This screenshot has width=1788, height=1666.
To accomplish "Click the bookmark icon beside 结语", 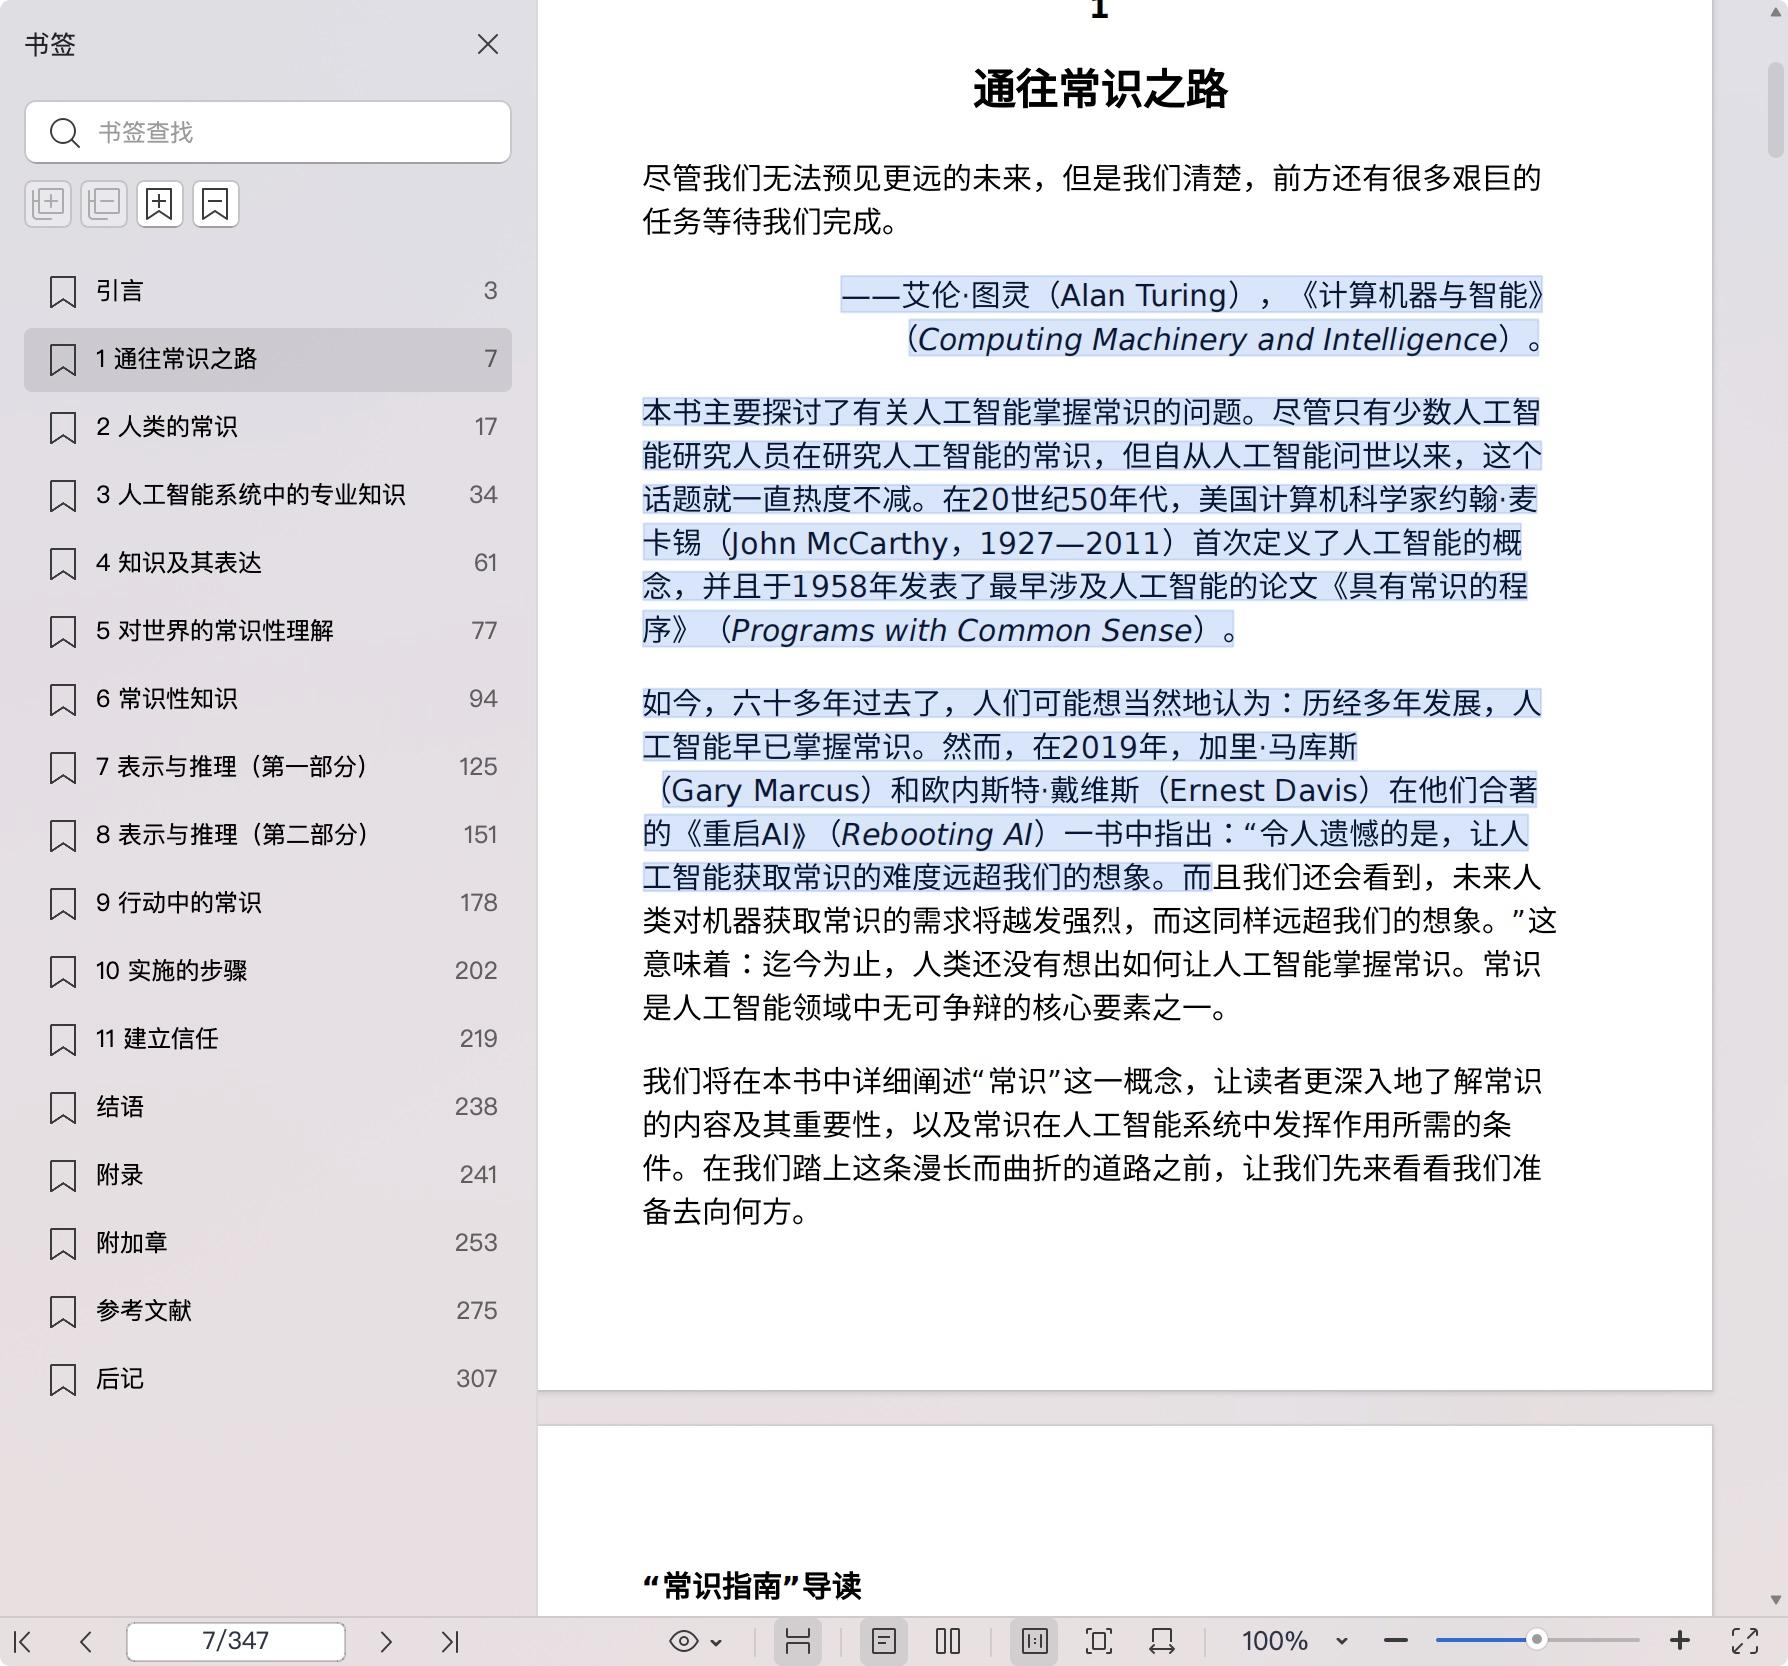I will [x=63, y=1108].
